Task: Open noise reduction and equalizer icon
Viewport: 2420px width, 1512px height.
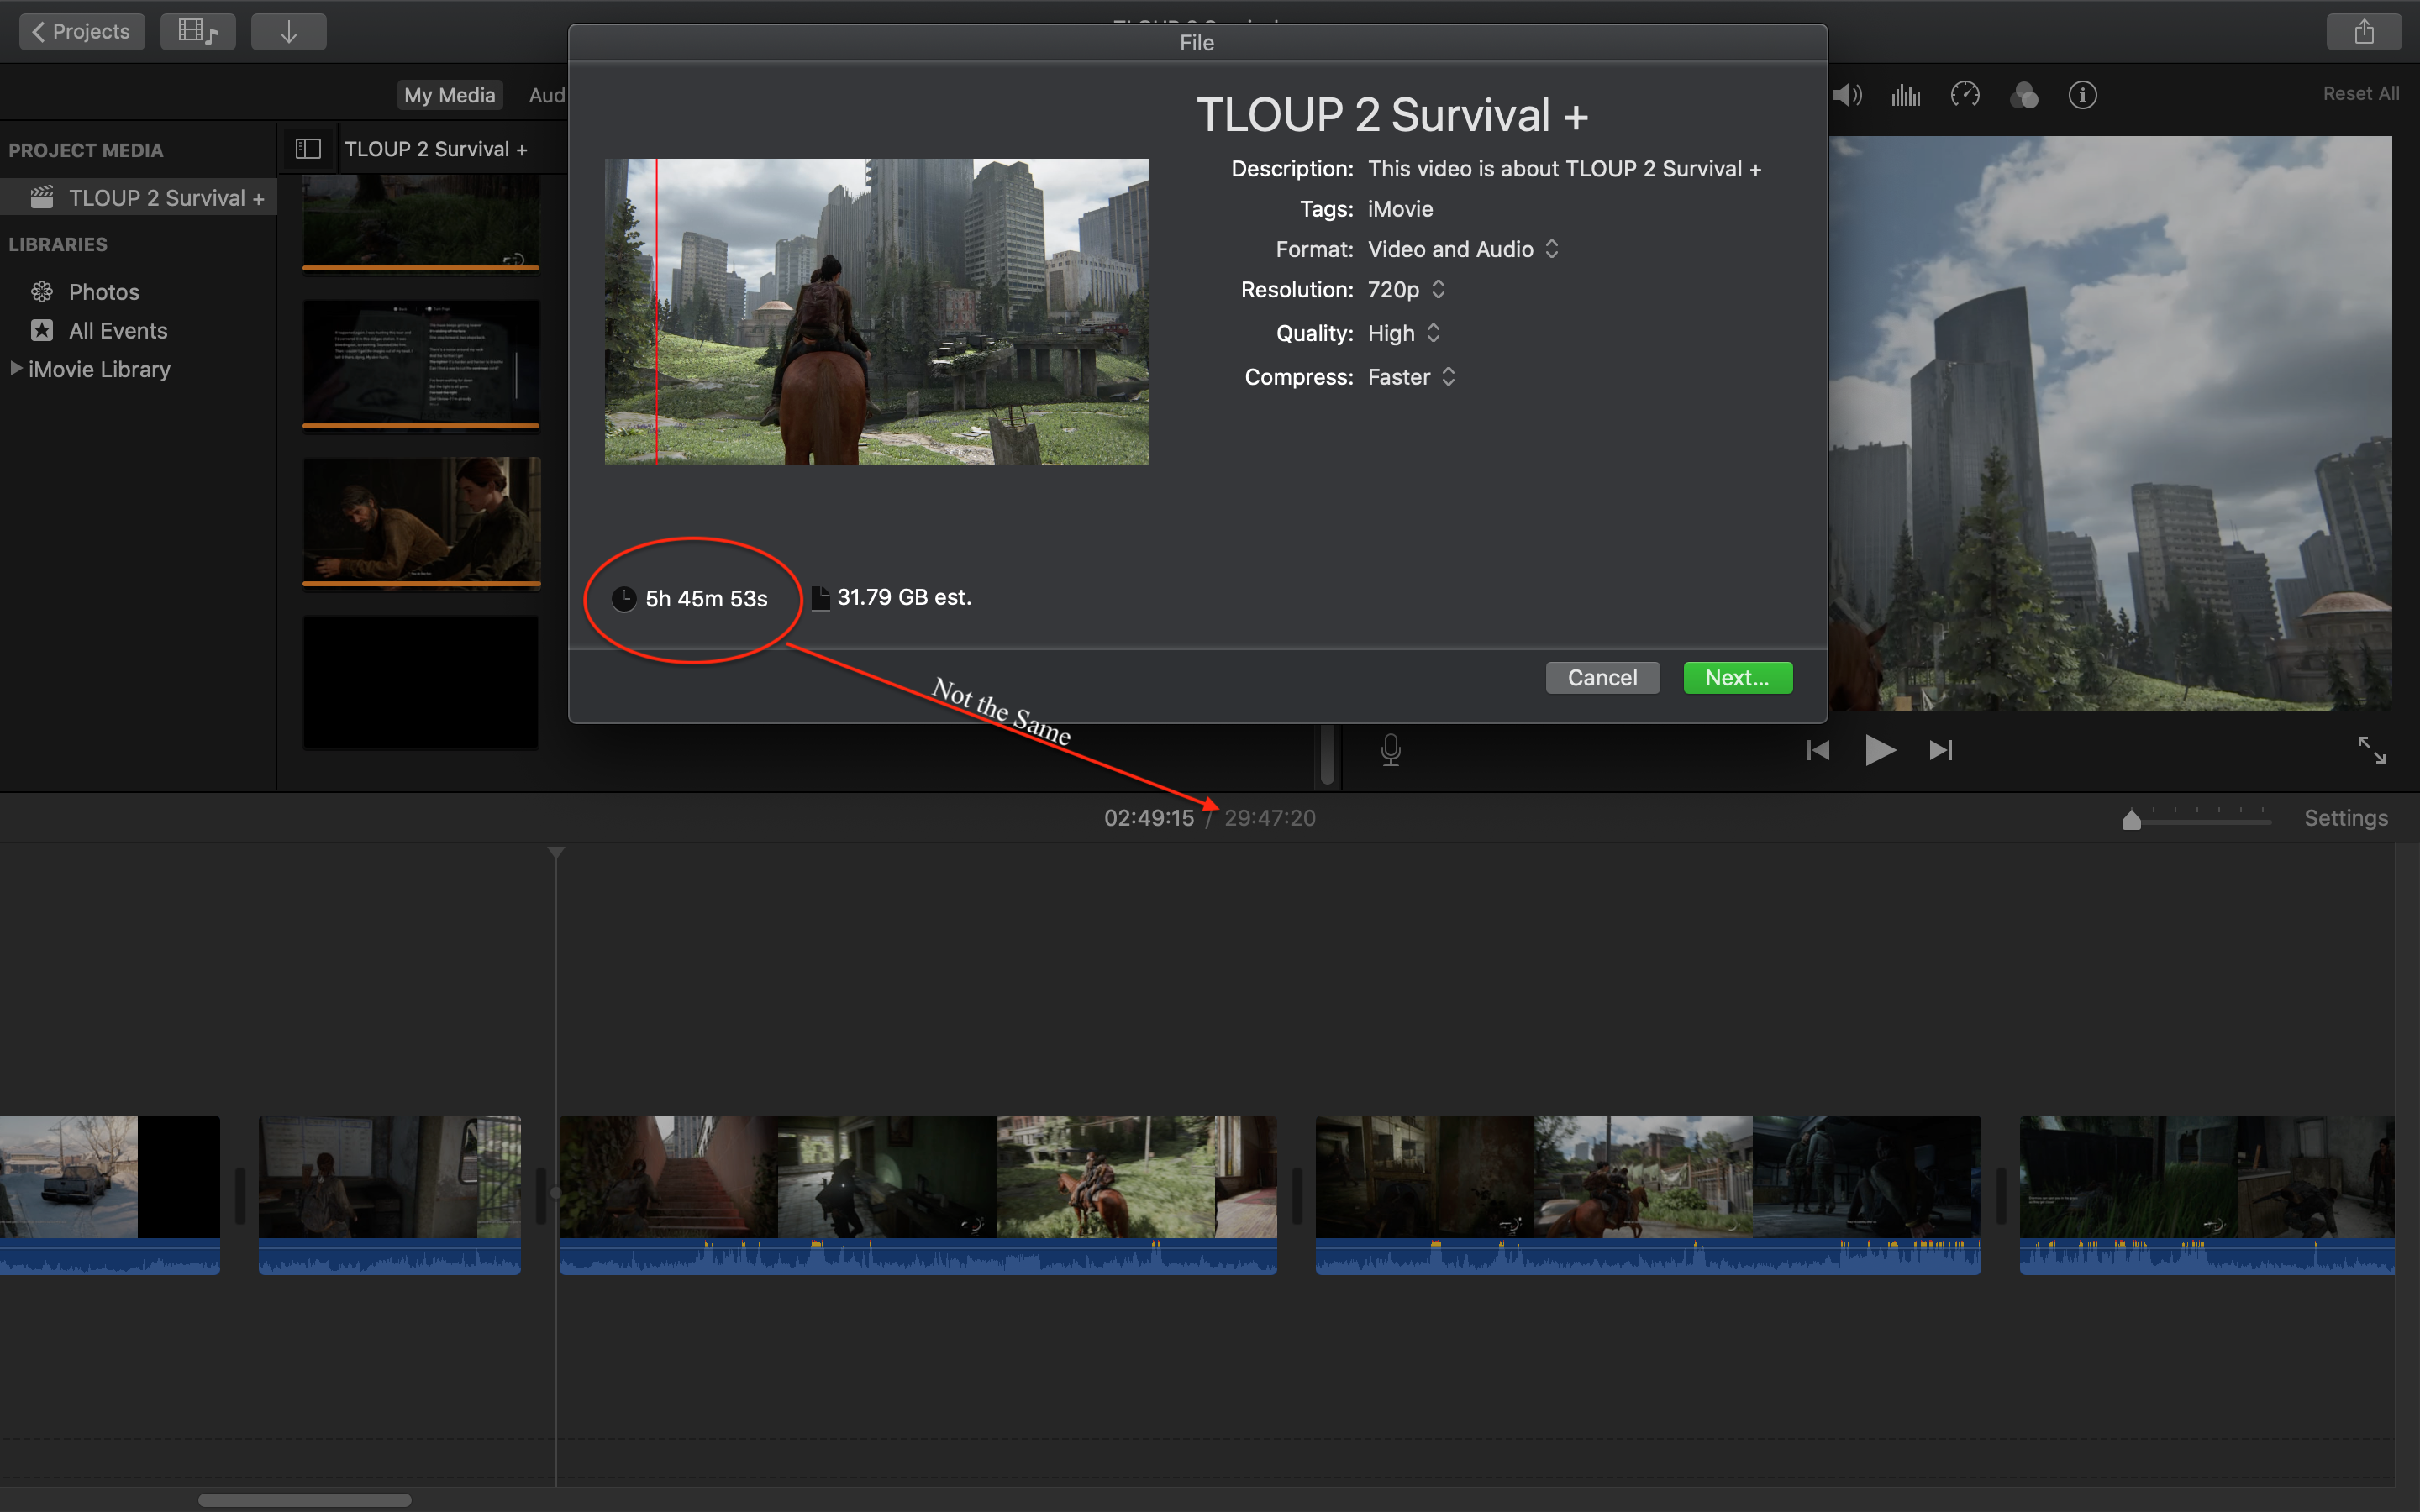Action: [x=1905, y=95]
